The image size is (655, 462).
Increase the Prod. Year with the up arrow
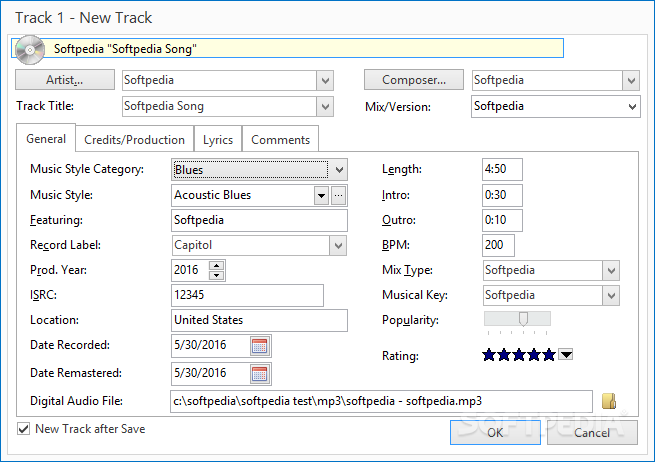click(217, 265)
